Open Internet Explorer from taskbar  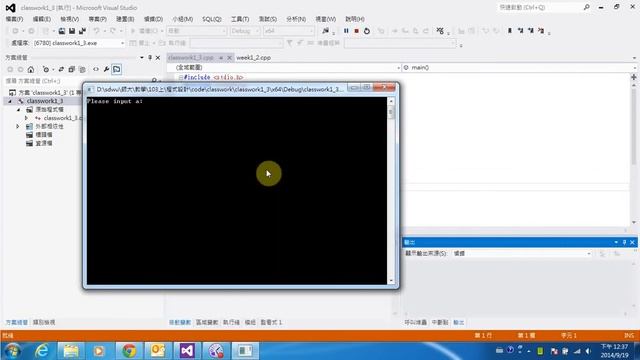click(42, 351)
